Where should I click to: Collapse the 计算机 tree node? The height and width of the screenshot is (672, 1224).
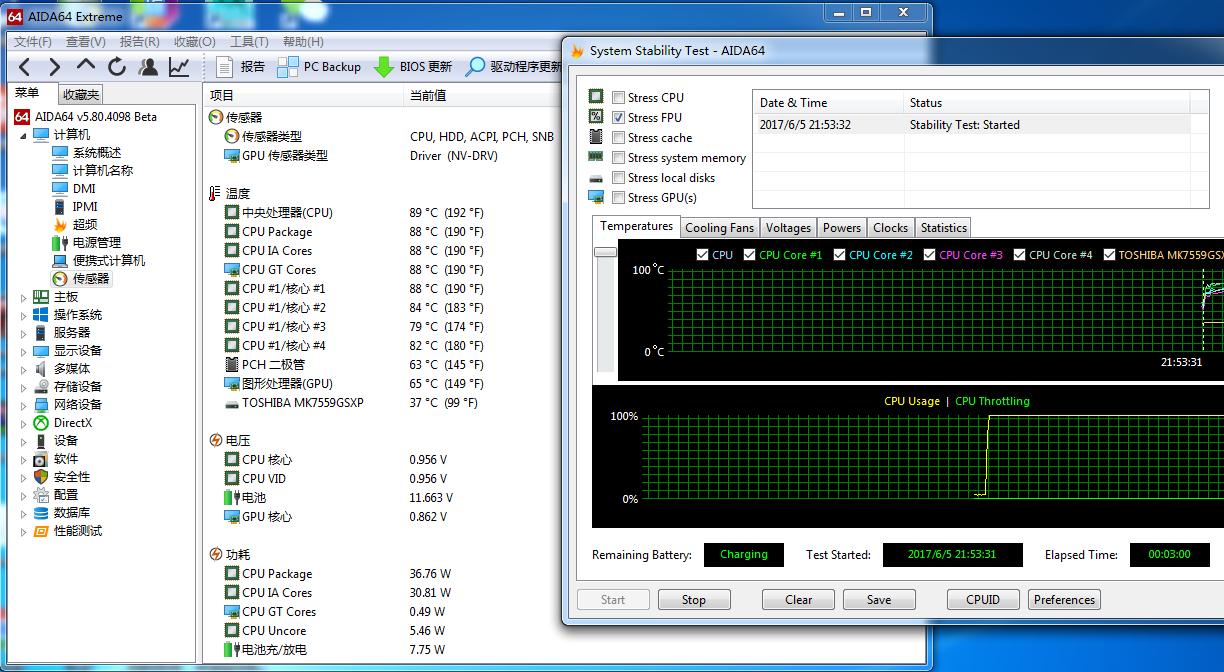pyautogui.click(x=24, y=135)
